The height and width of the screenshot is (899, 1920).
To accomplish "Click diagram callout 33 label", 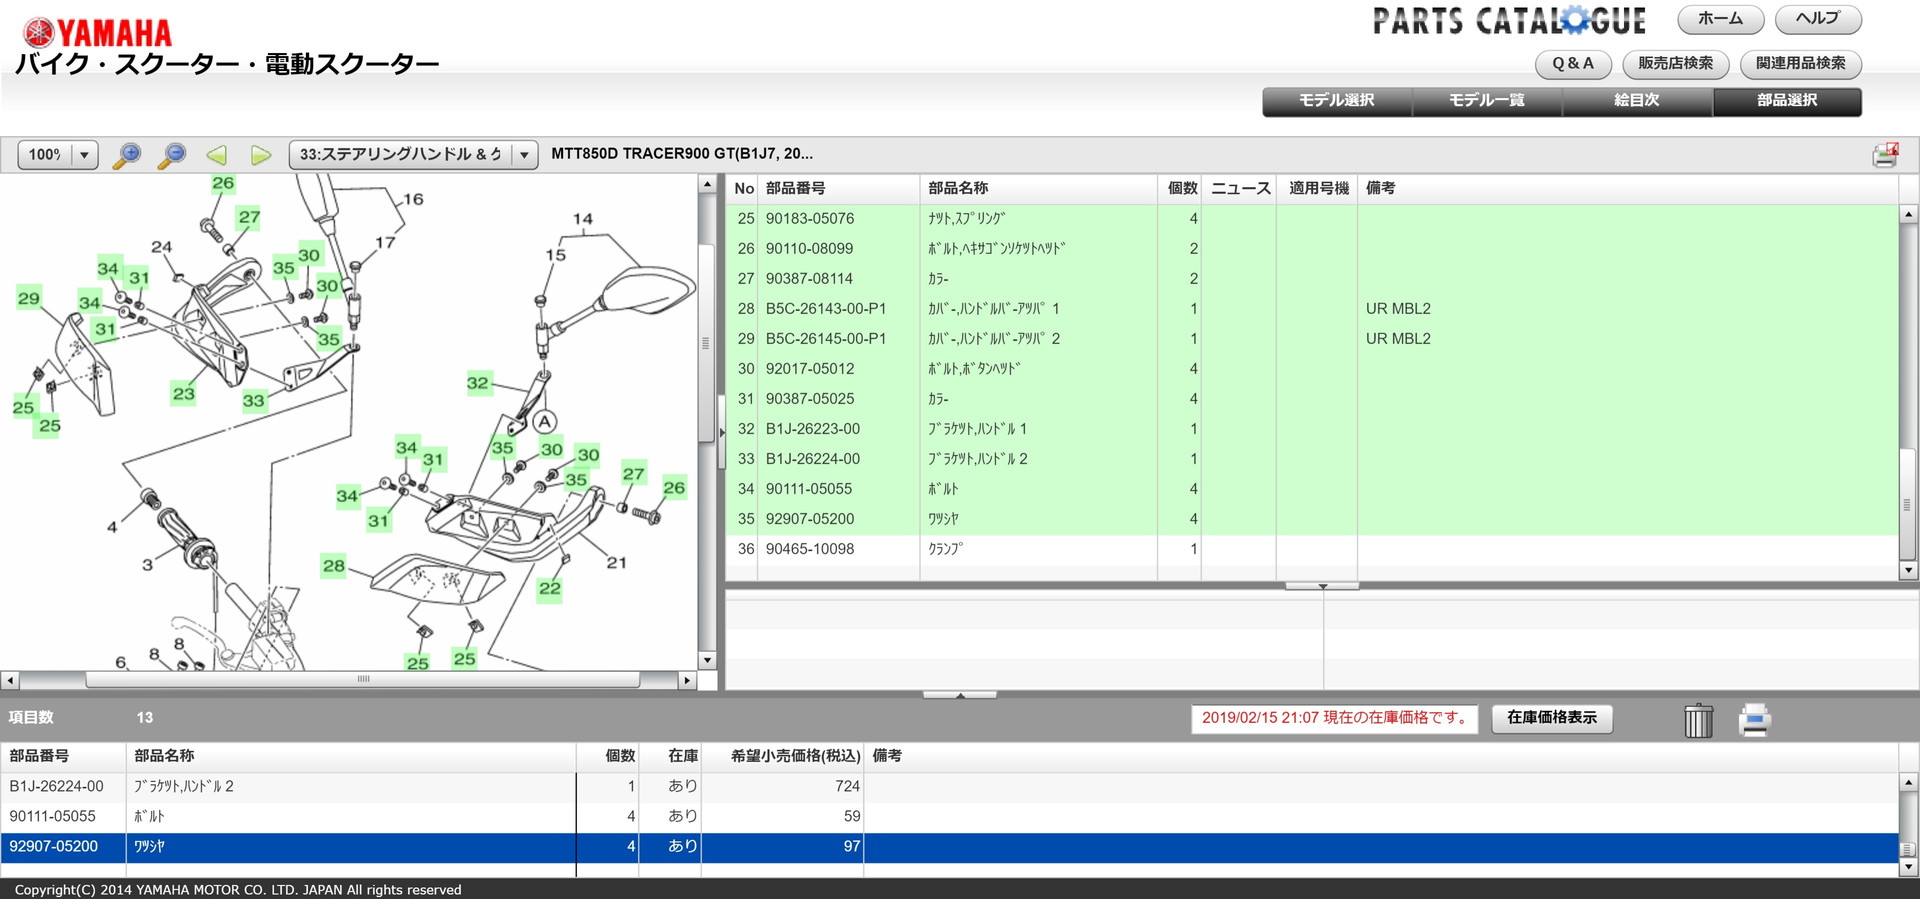I will tap(254, 401).
